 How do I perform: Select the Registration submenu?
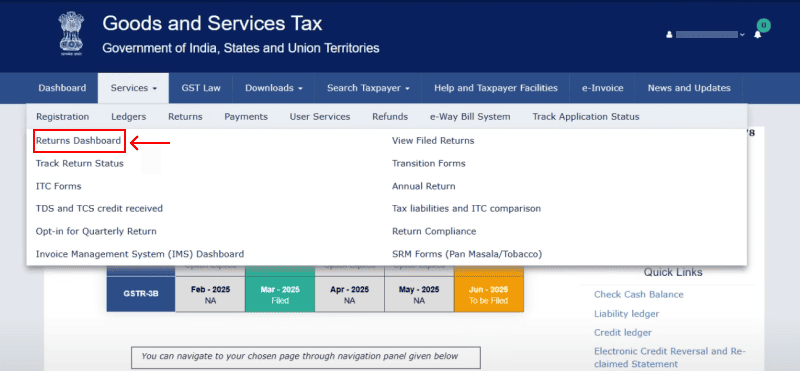pyautogui.click(x=63, y=117)
